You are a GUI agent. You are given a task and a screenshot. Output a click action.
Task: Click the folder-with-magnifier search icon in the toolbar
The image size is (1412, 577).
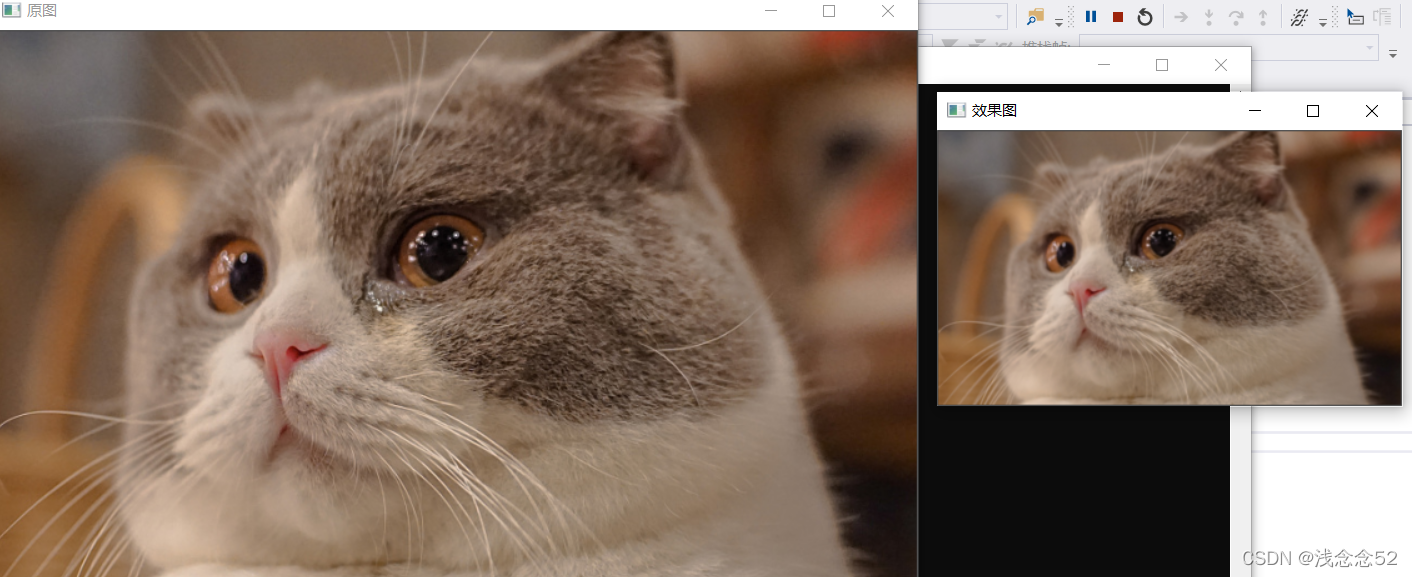[x=1035, y=16]
